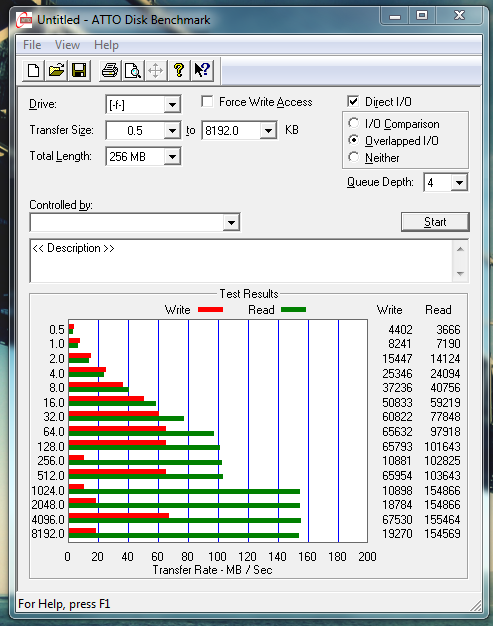This screenshot has height=626, width=493.
Task: Click the 'For Help, press F1' status text
Action: click(64, 604)
